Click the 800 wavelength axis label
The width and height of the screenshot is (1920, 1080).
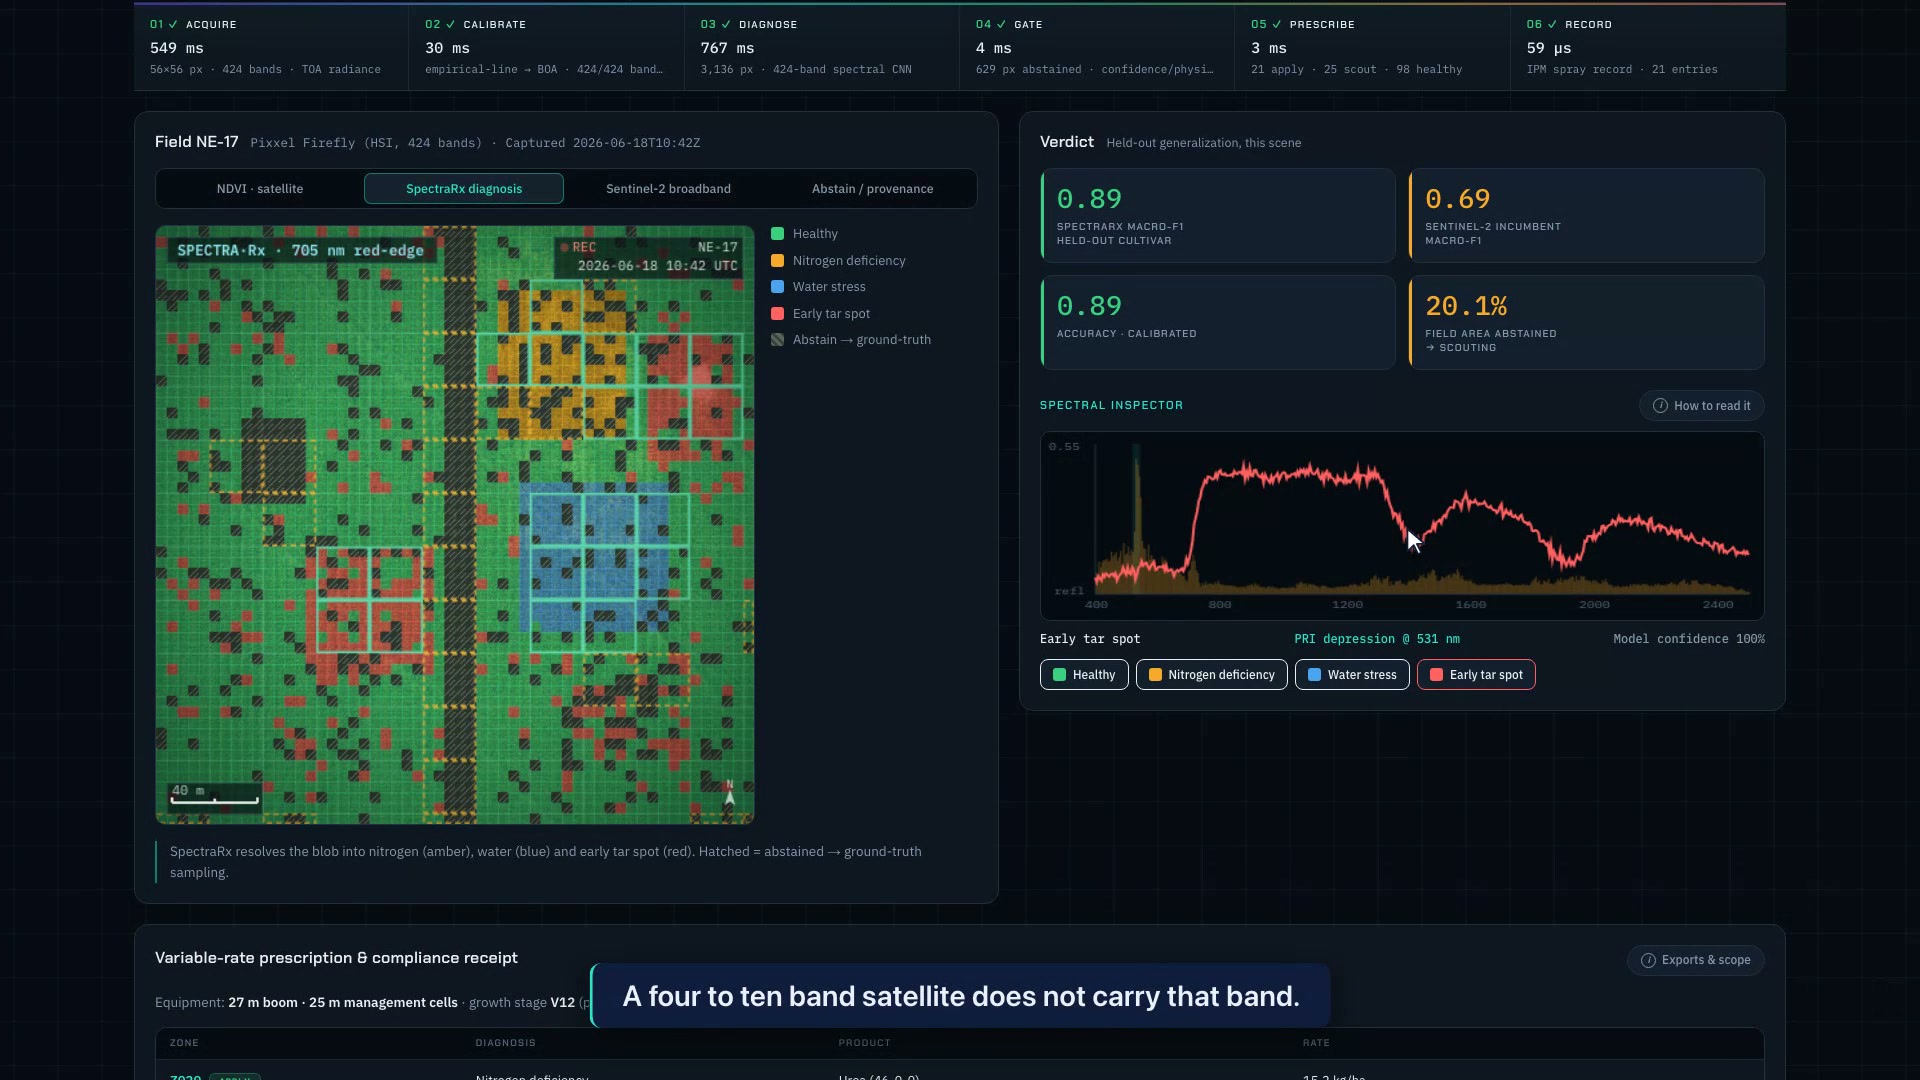[1220, 605]
